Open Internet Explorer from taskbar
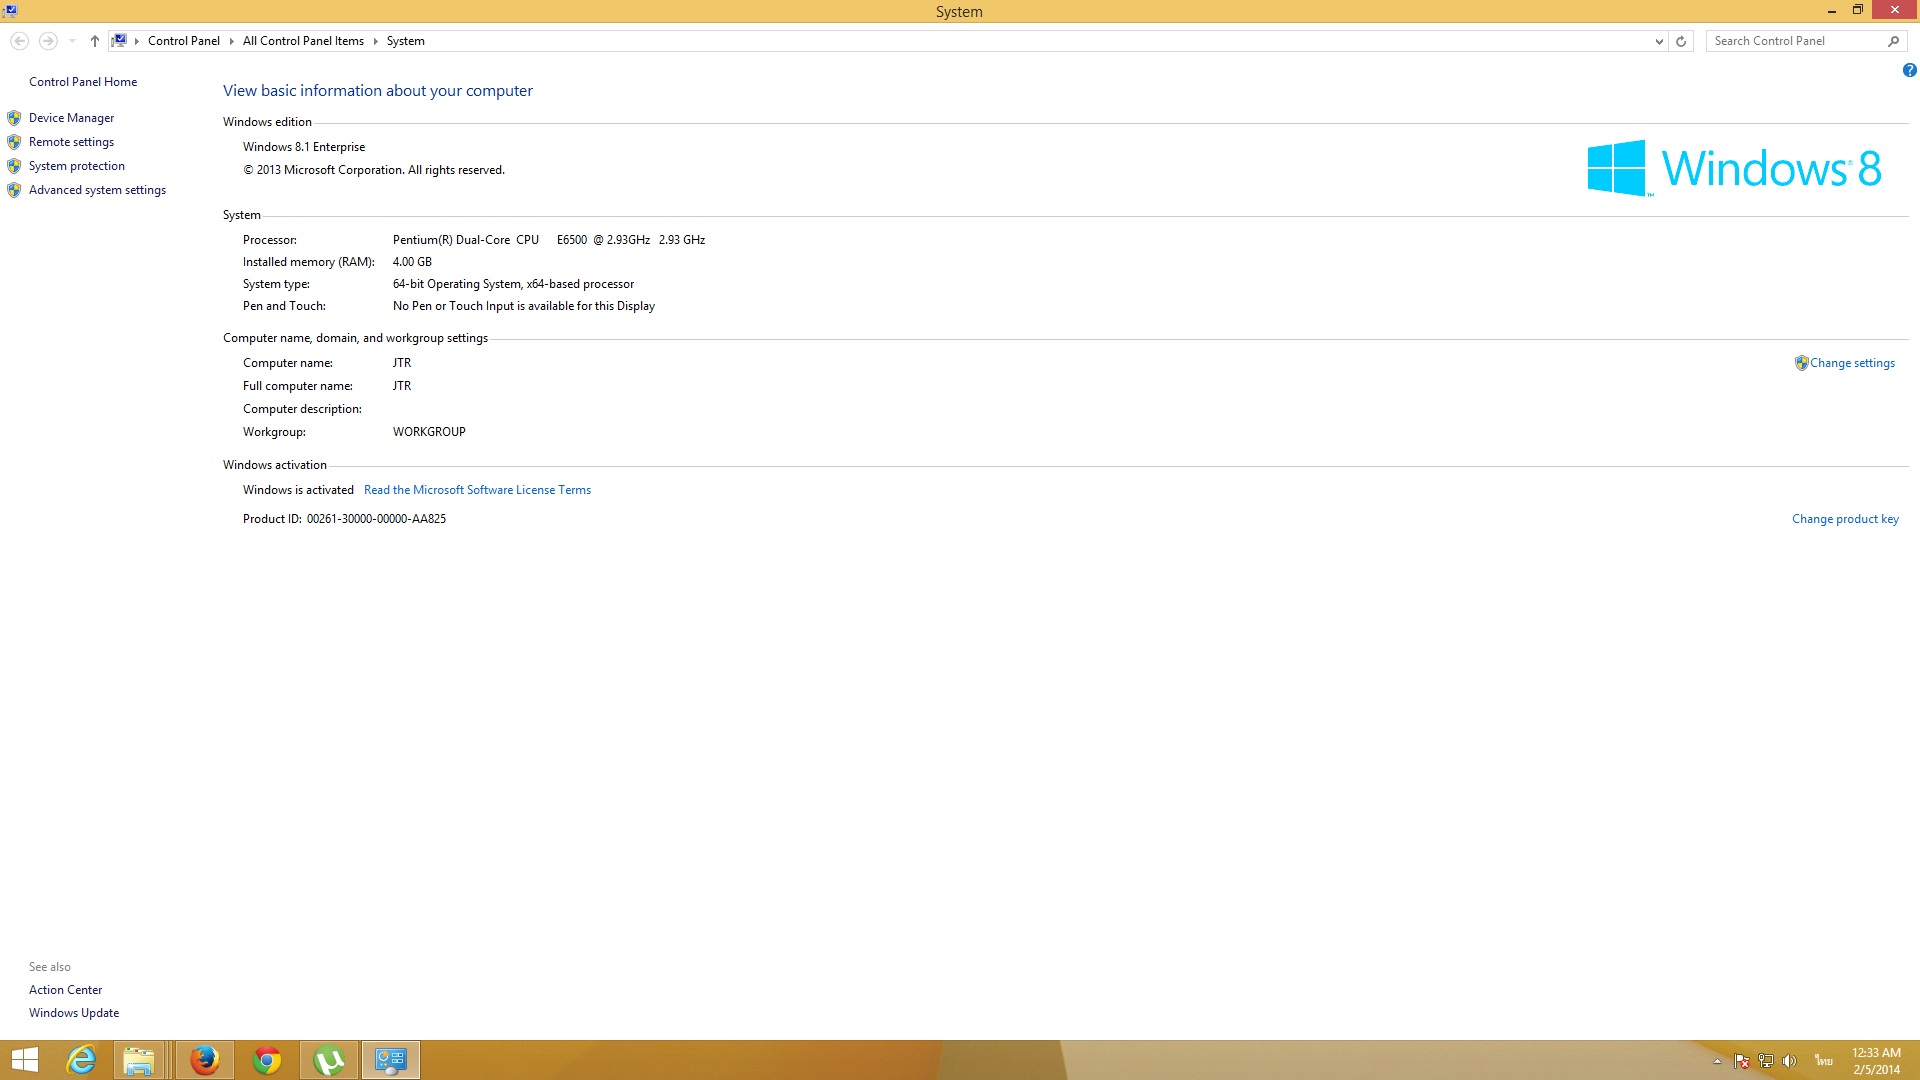 [x=80, y=1060]
